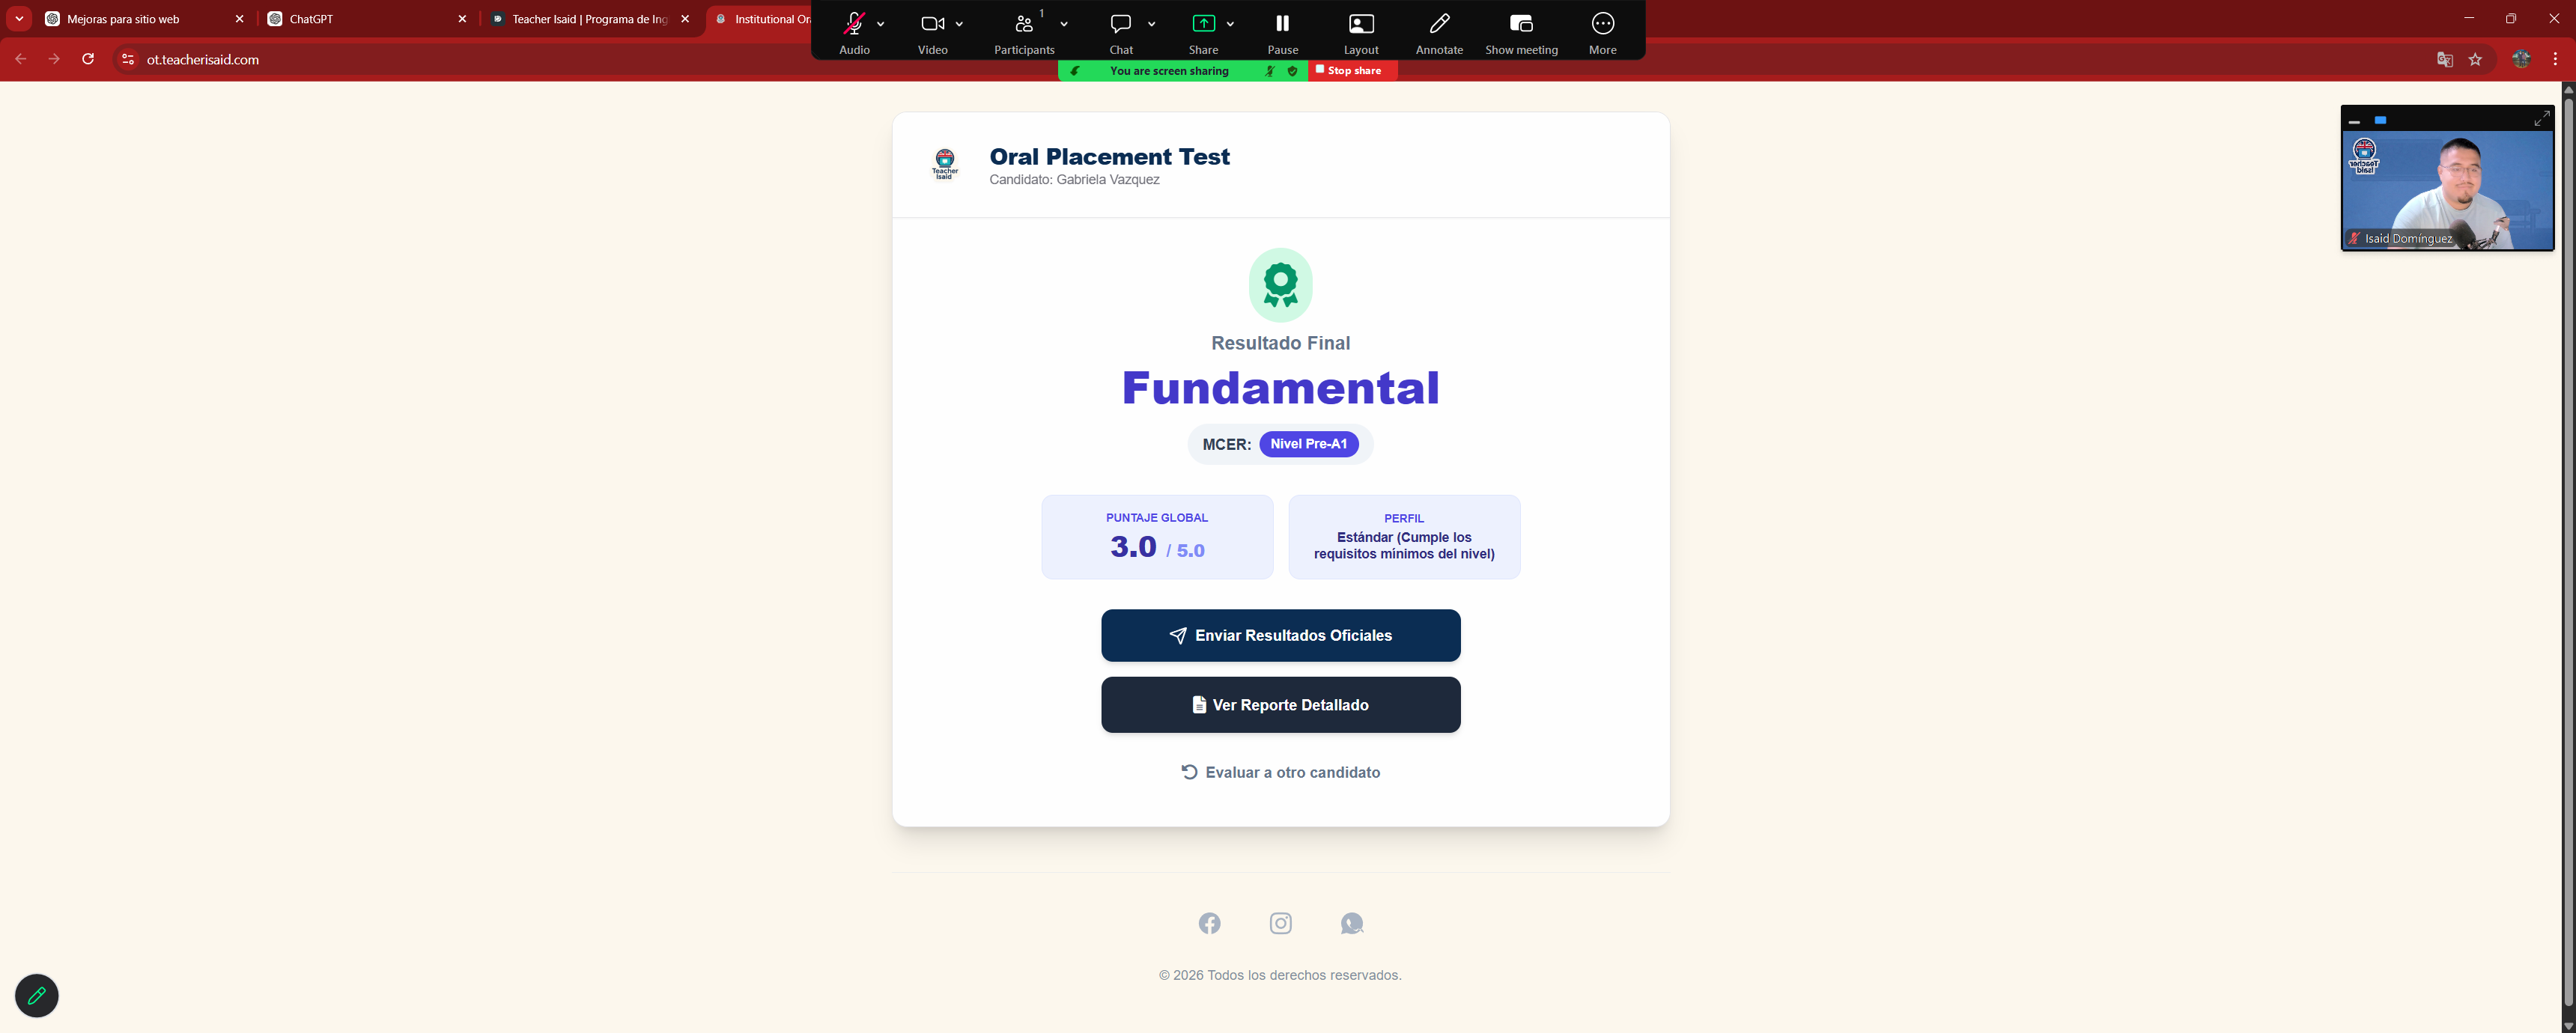The height and width of the screenshot is (1033, 2576).
Task: Expand the Audio options arrow
Action: pyautogui.click(x=880, y=24)
